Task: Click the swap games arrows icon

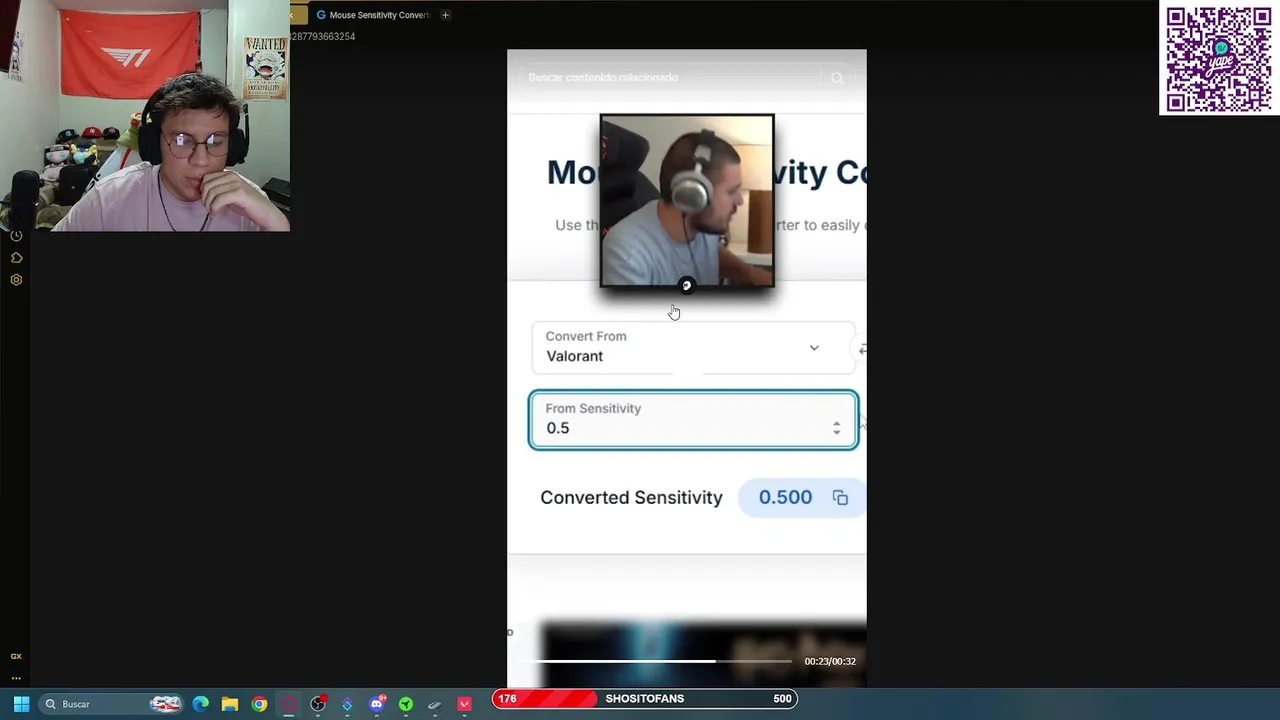Action: tap(862, 348)
